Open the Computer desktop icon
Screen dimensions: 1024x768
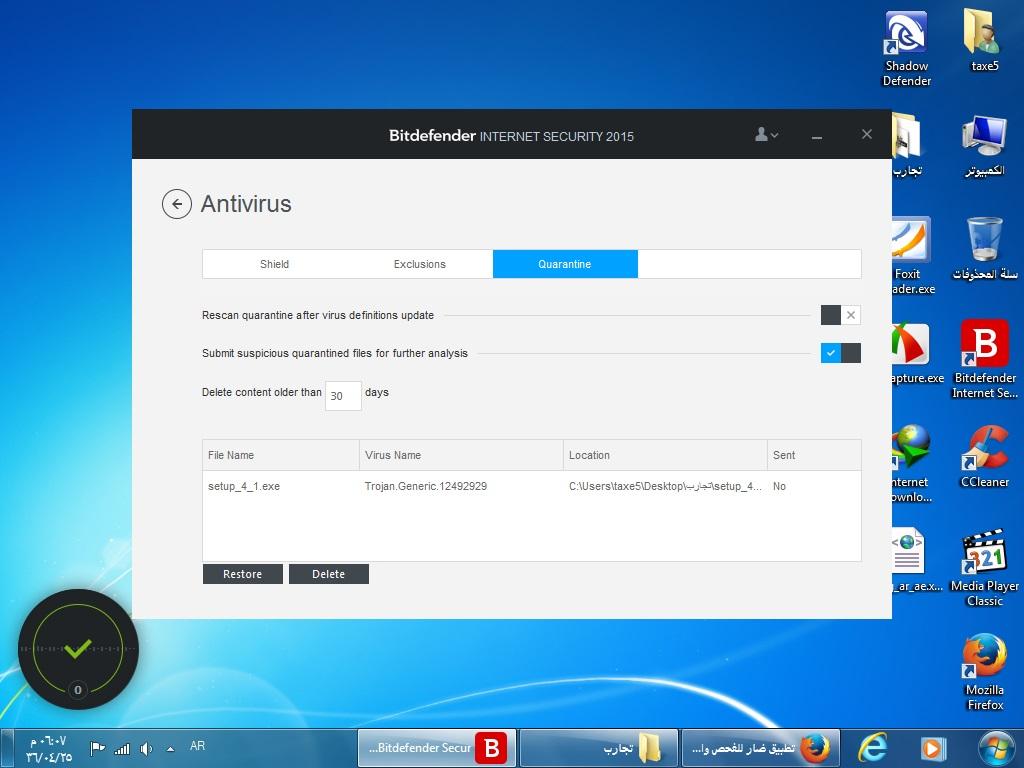pyautogui.click(x=985, y=145)
